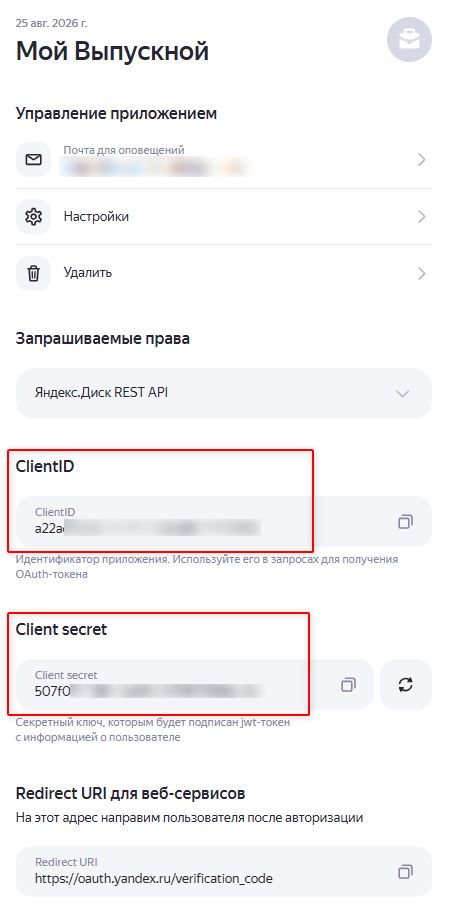Copy the Client secret value
This screenshot has height=920, width=460.
(x=349, y=685)
